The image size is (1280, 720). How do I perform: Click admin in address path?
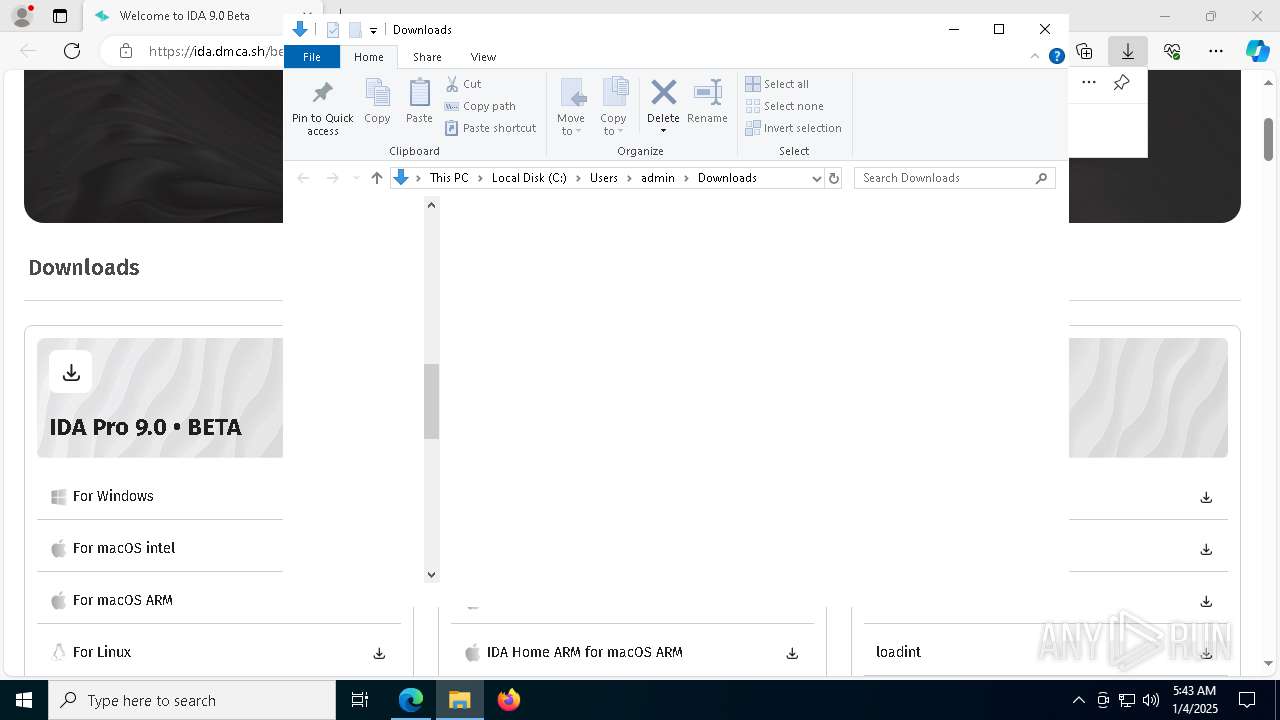pyautogui.click(x=658, y=178)
